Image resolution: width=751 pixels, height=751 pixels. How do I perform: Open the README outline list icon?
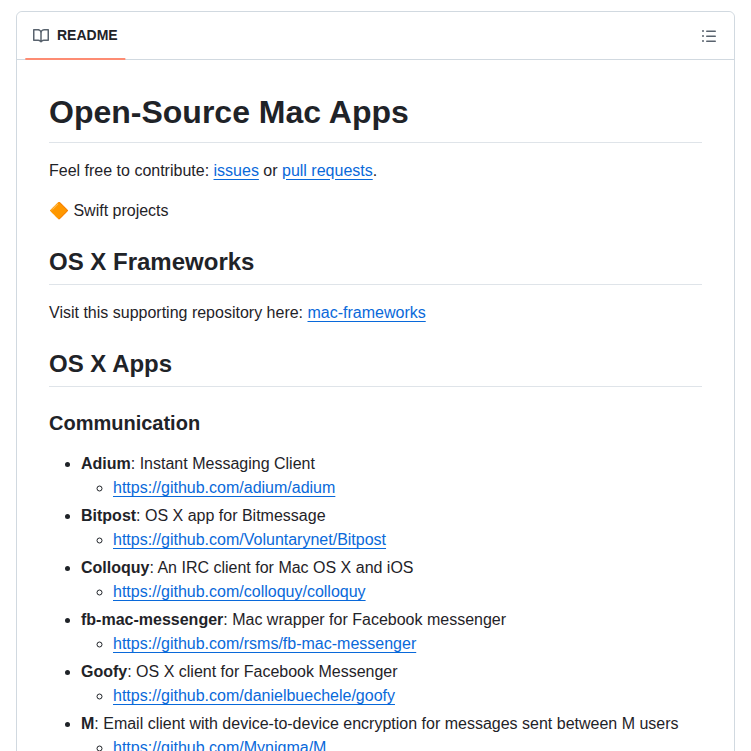708,36
